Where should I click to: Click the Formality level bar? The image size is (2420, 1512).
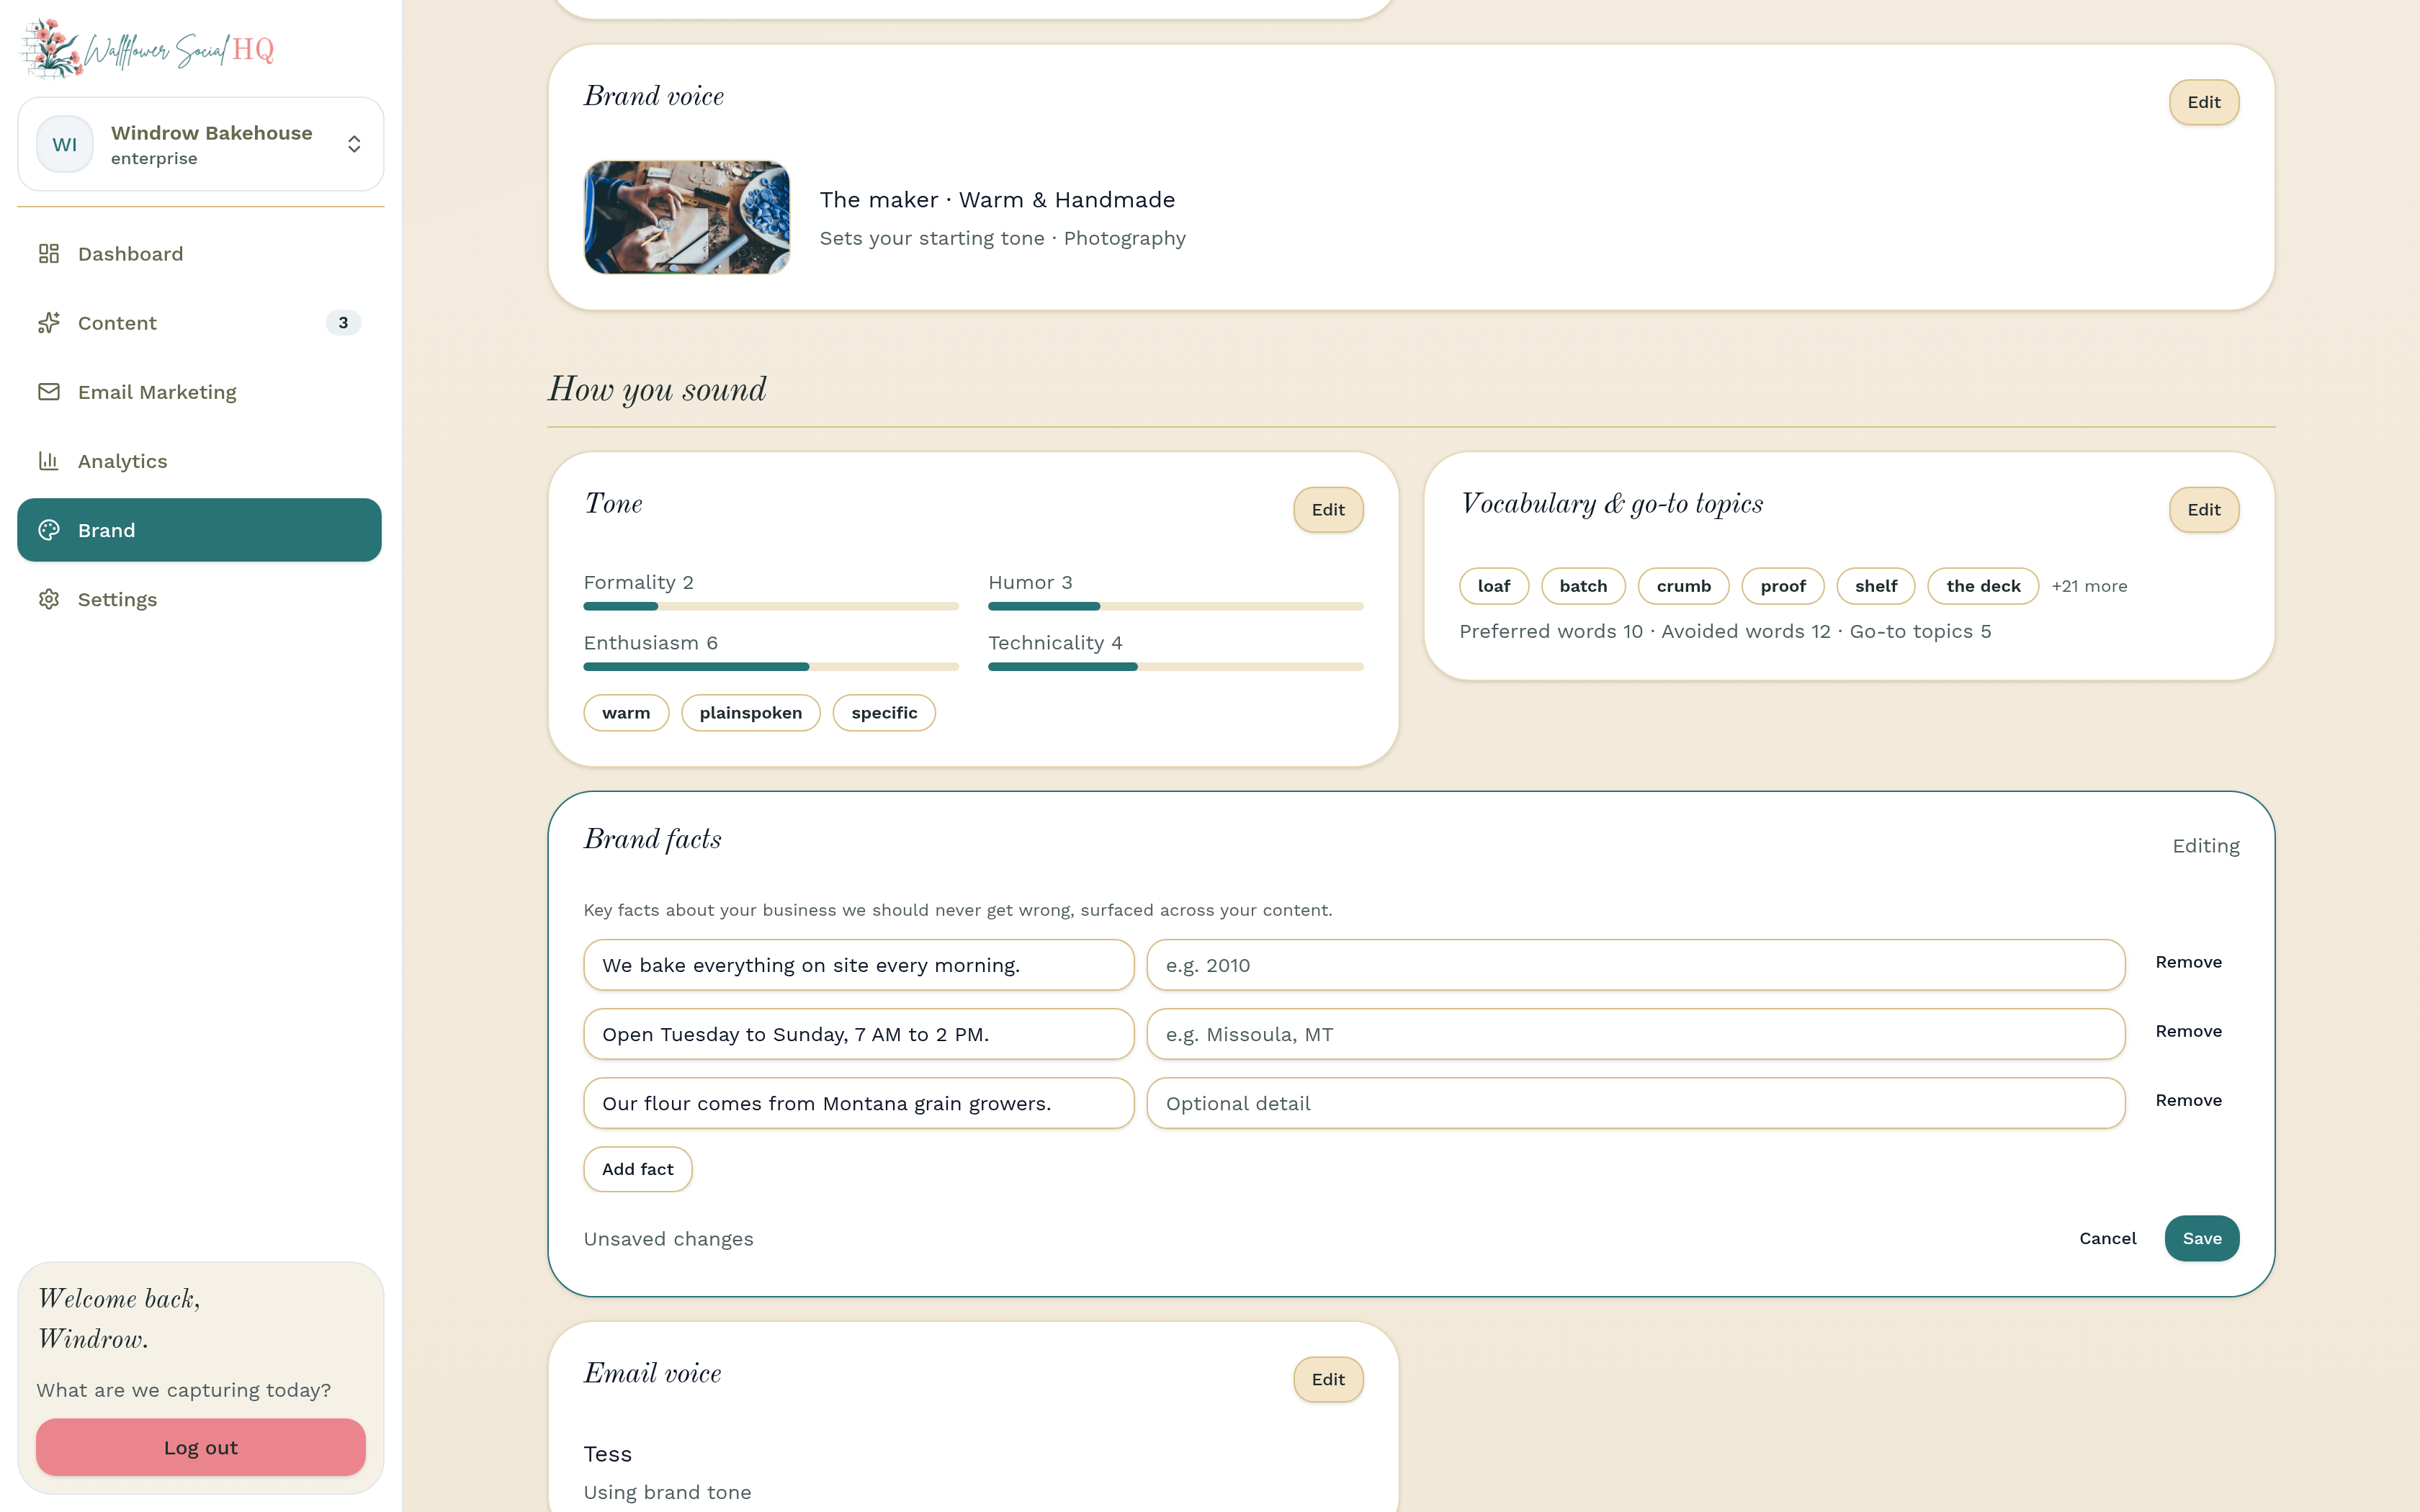(x=771, y=606)
